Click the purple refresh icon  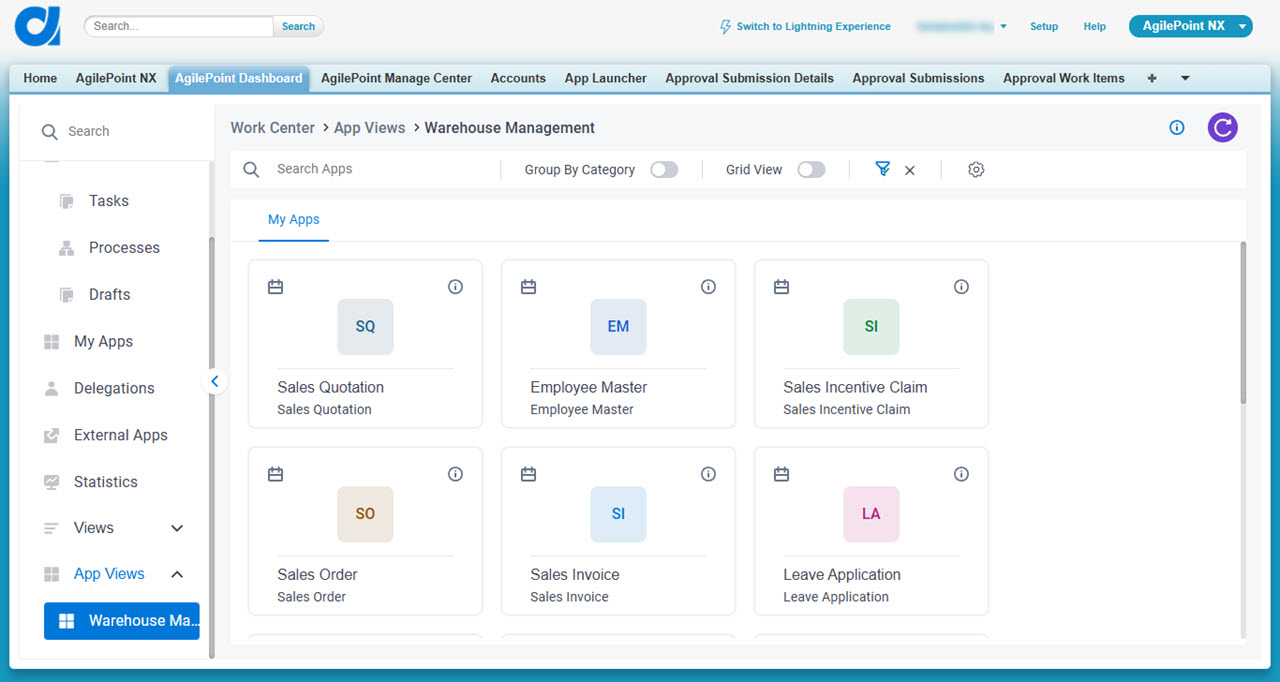(x=1222, y=127)
